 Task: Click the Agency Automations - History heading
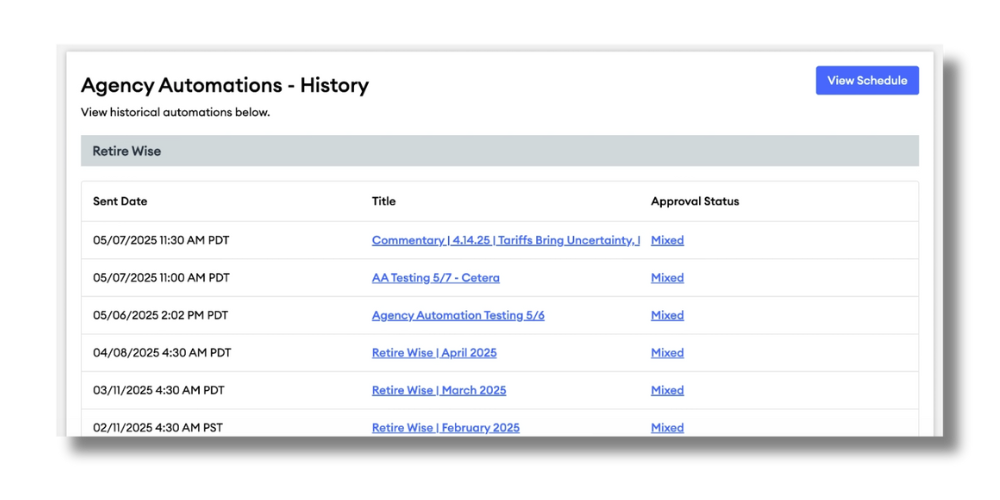(224, 85)
